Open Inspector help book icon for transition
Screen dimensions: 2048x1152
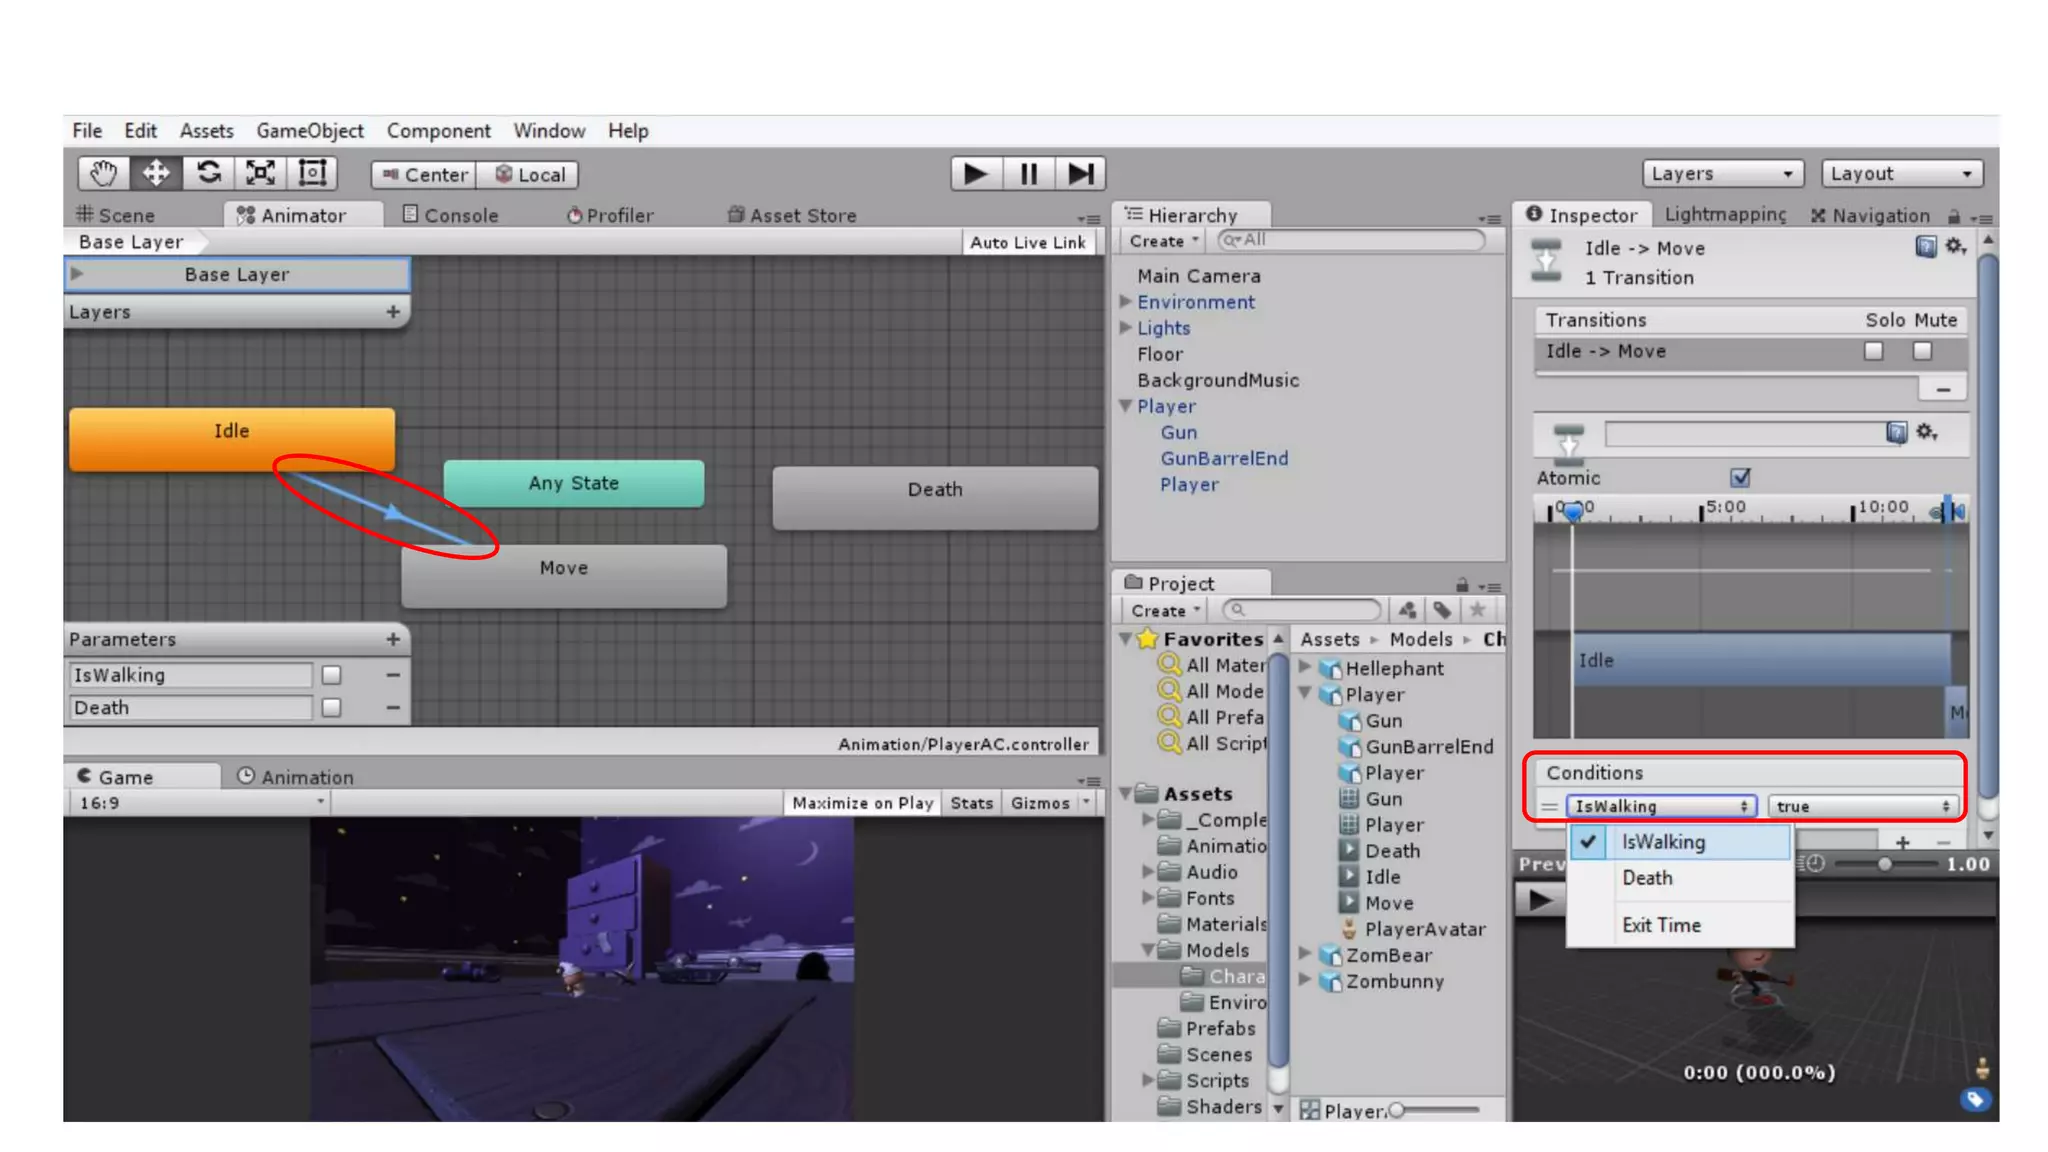tap(1926, 247)
